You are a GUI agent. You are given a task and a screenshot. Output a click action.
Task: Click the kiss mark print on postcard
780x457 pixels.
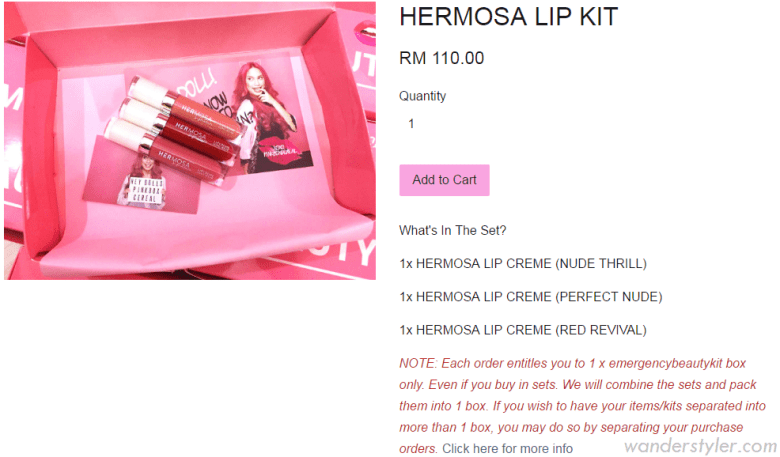tap(279, 148)
